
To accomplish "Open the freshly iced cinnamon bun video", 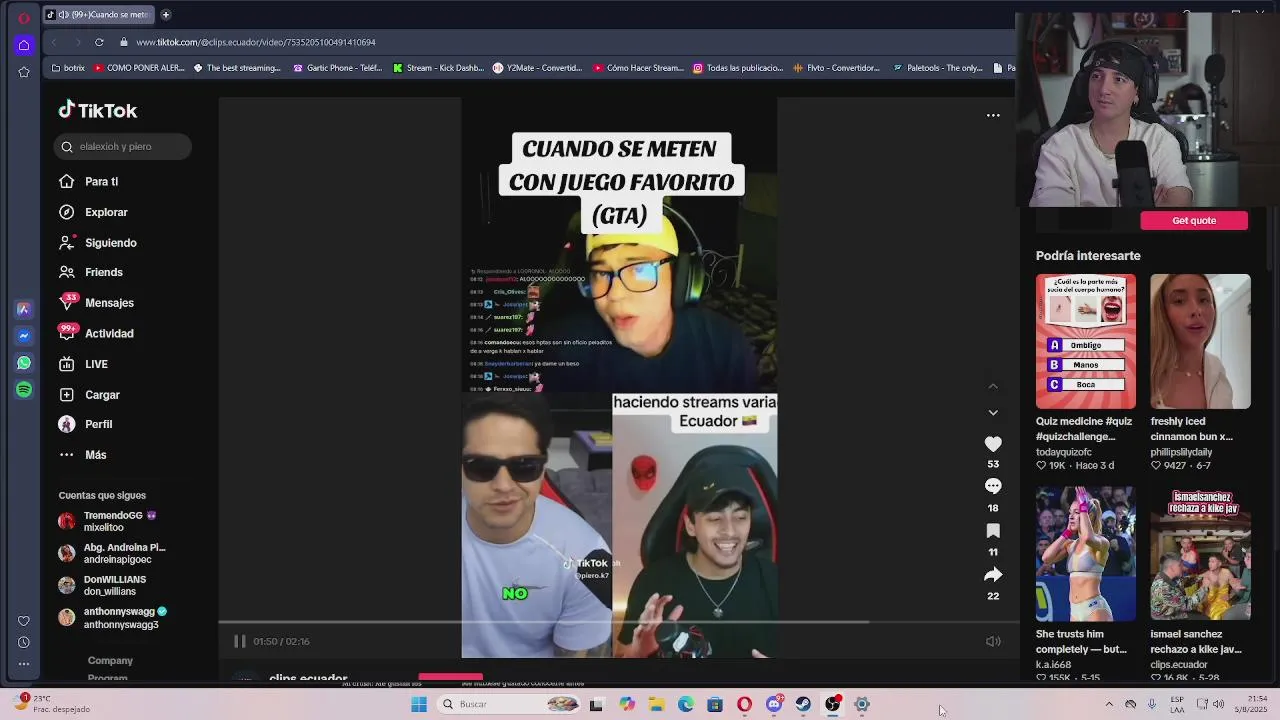I will [x=1200, y=341].
